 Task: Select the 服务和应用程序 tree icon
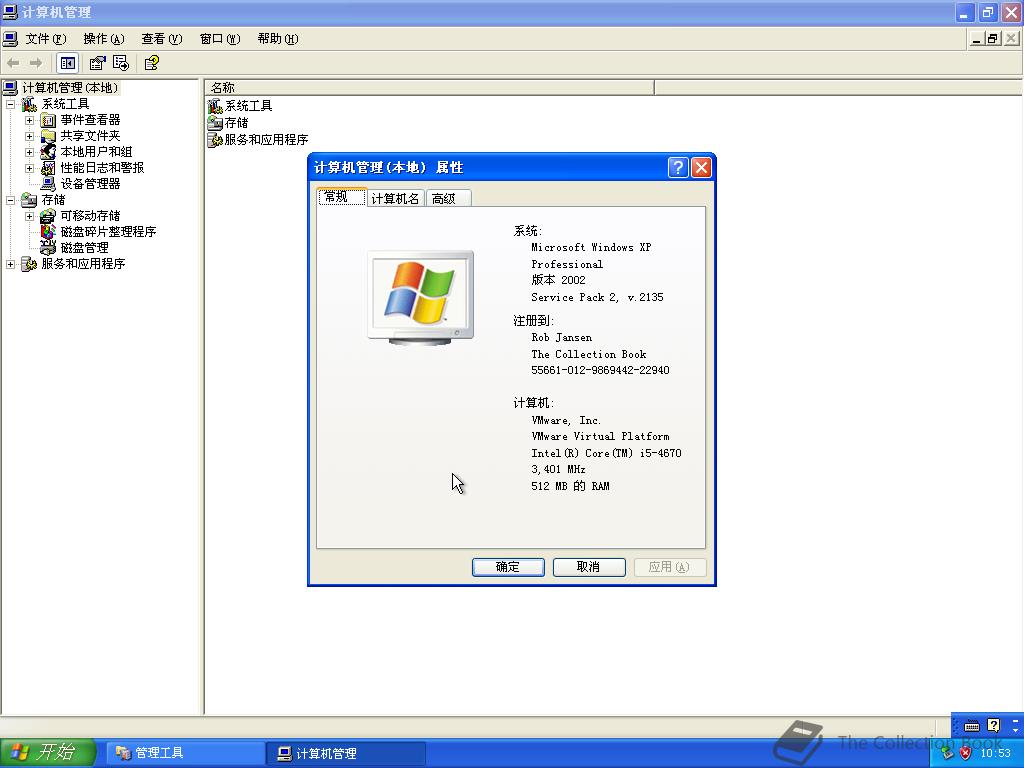point(29,264)
